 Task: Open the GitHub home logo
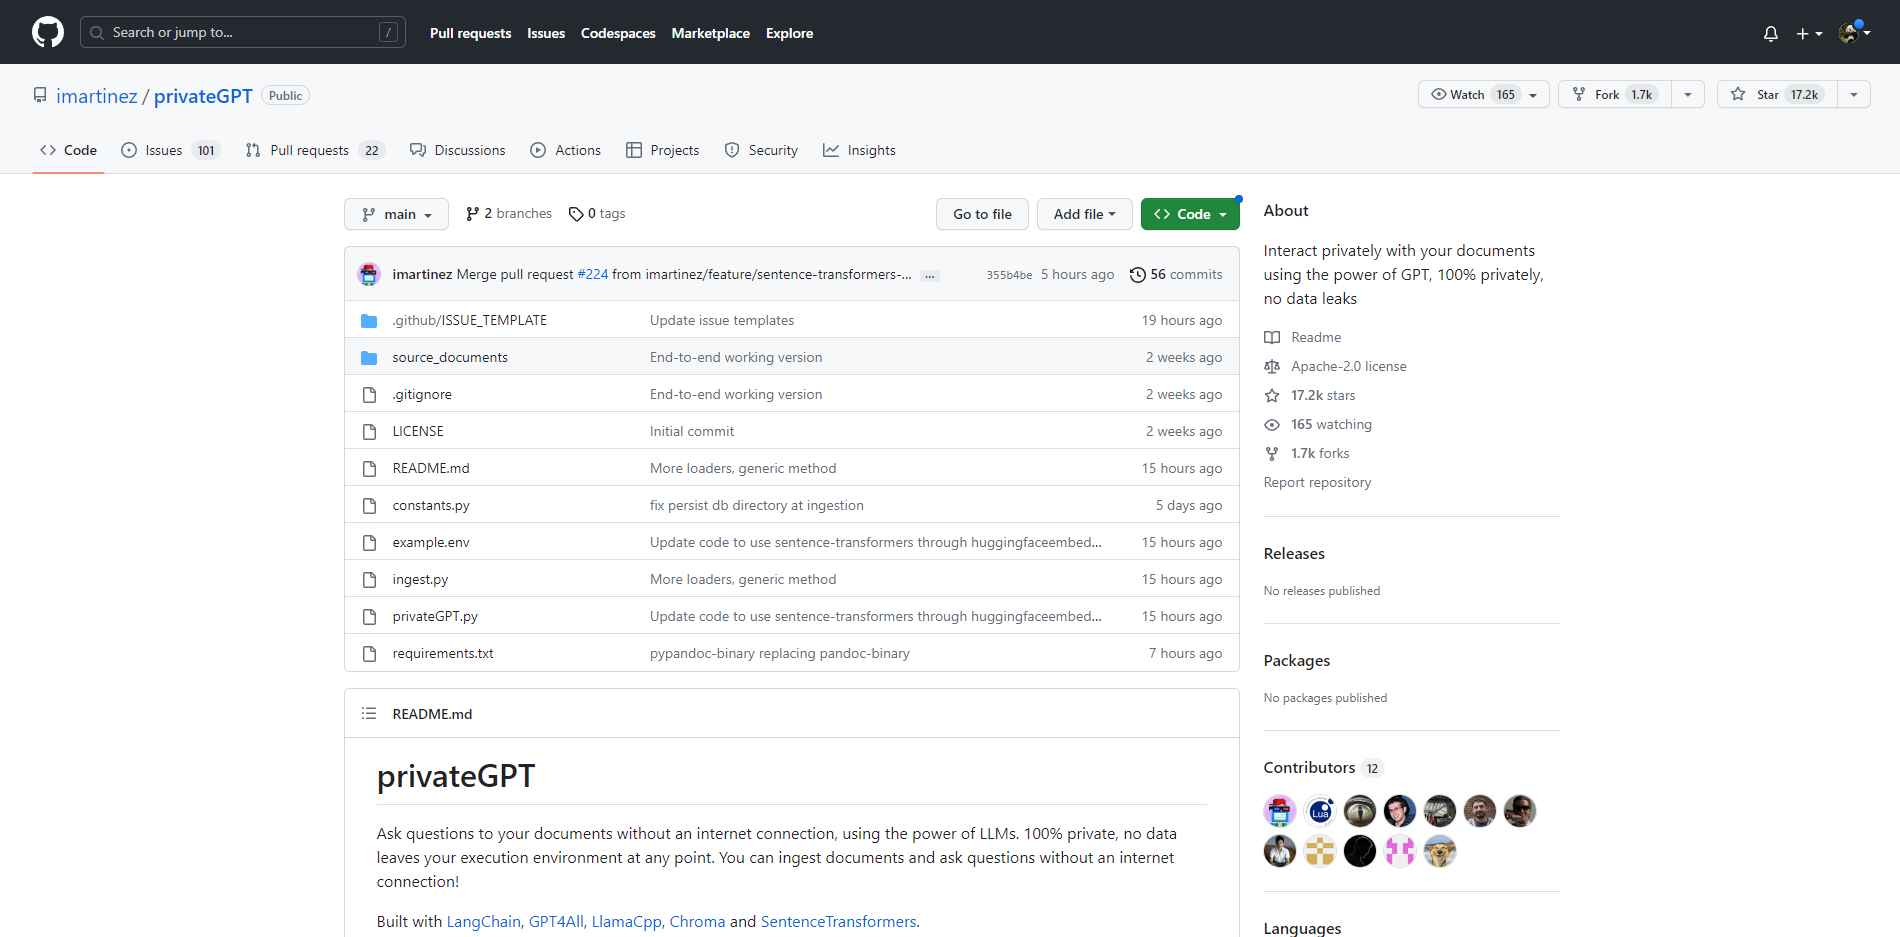[x=48, y=32]
